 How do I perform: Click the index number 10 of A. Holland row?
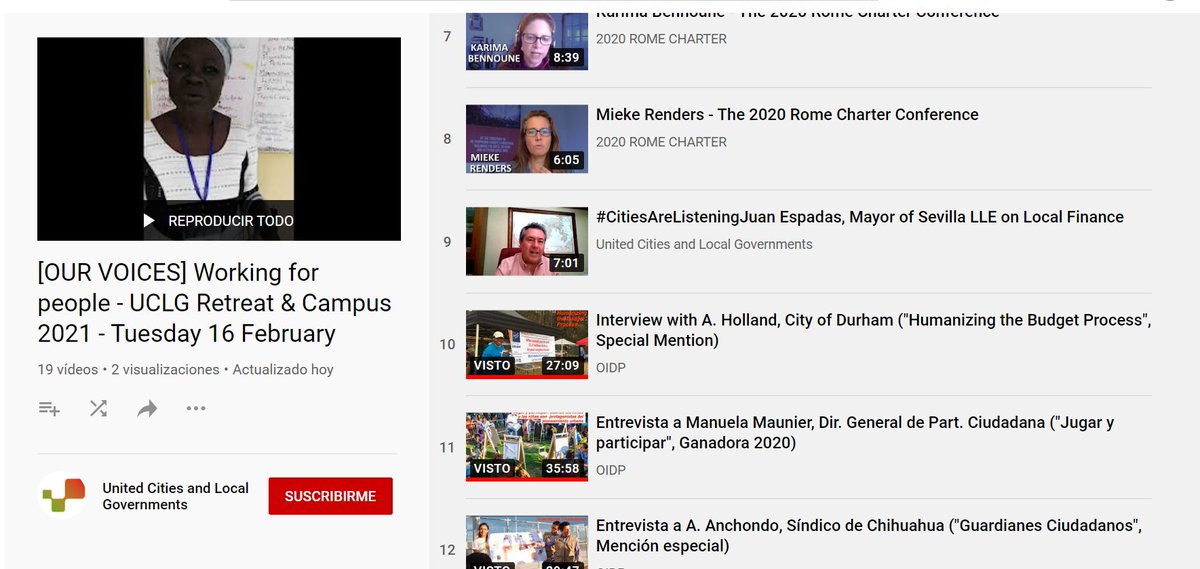pyautogui.click(x=447, y=344)
